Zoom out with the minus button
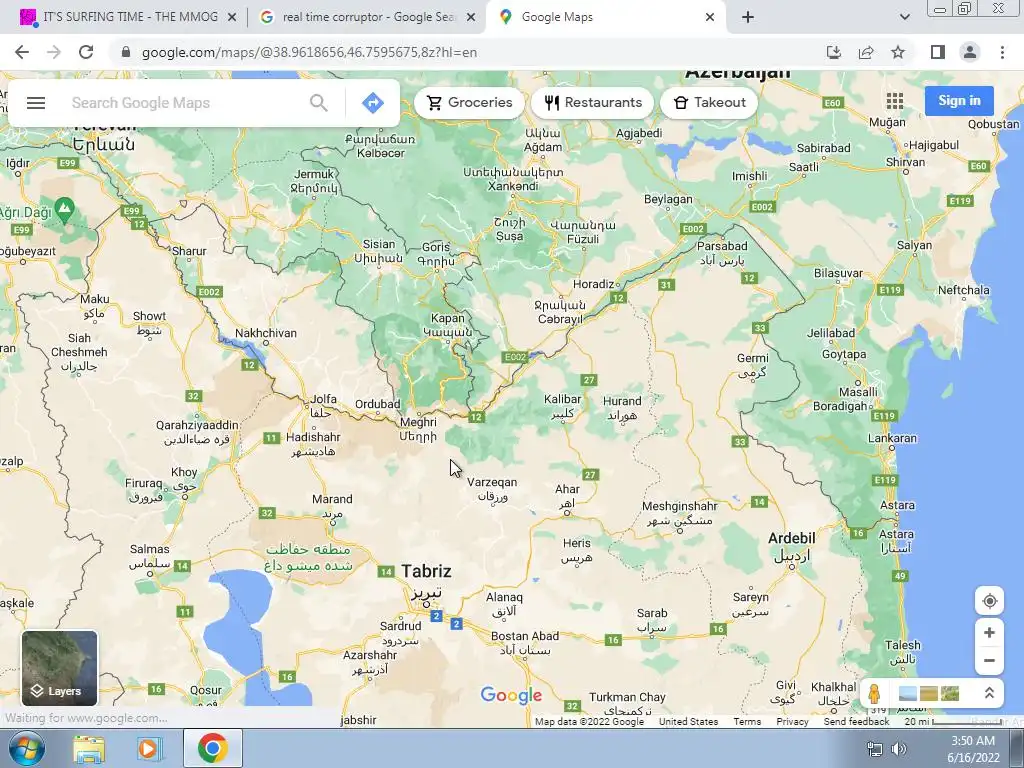The image size is (1024, 768). click(x=989, y=660)
